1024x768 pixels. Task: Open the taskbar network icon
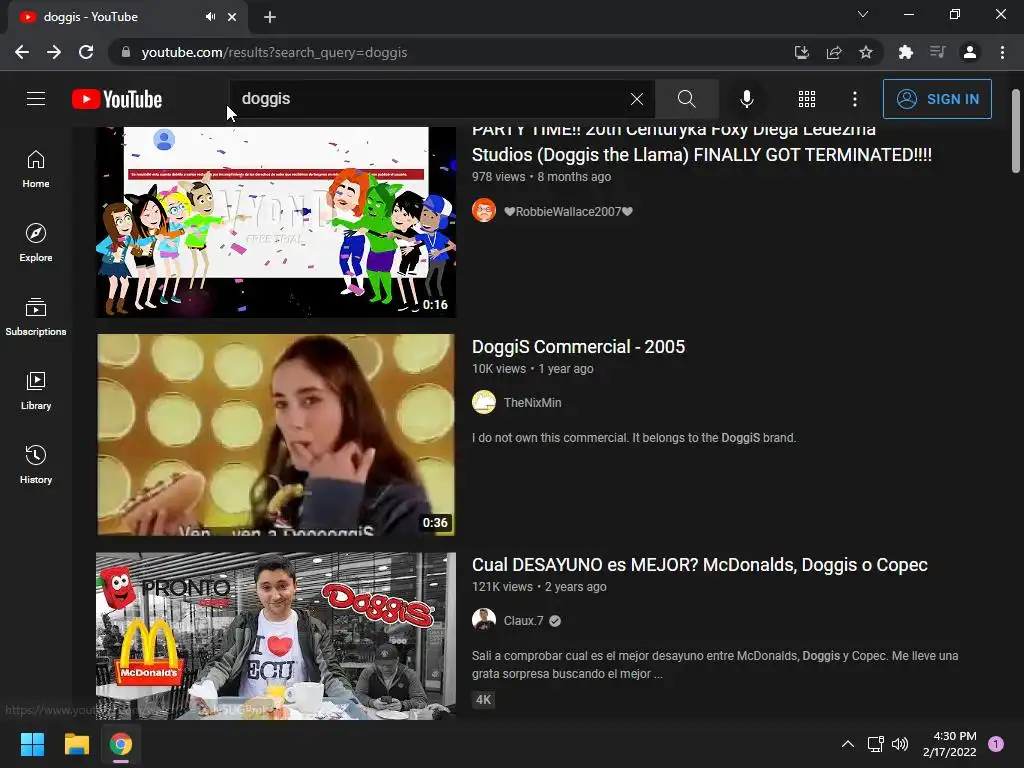(875, 744)
